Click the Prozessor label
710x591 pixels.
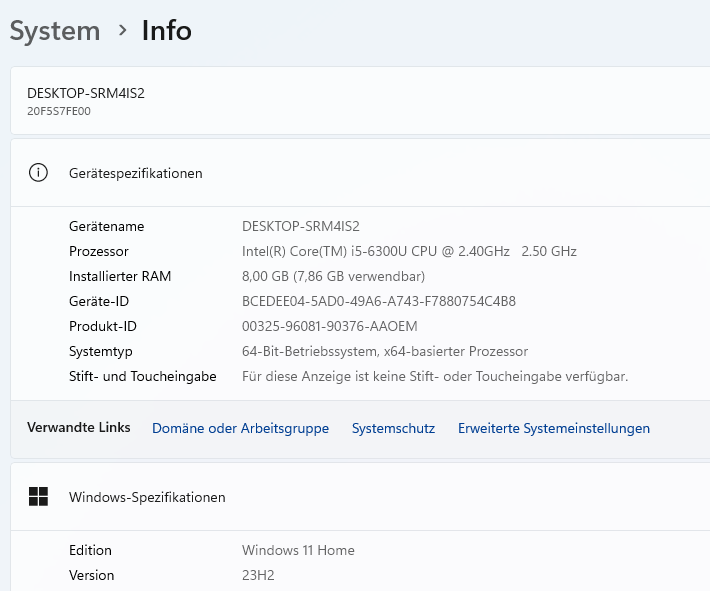click(x=99, y=251)
